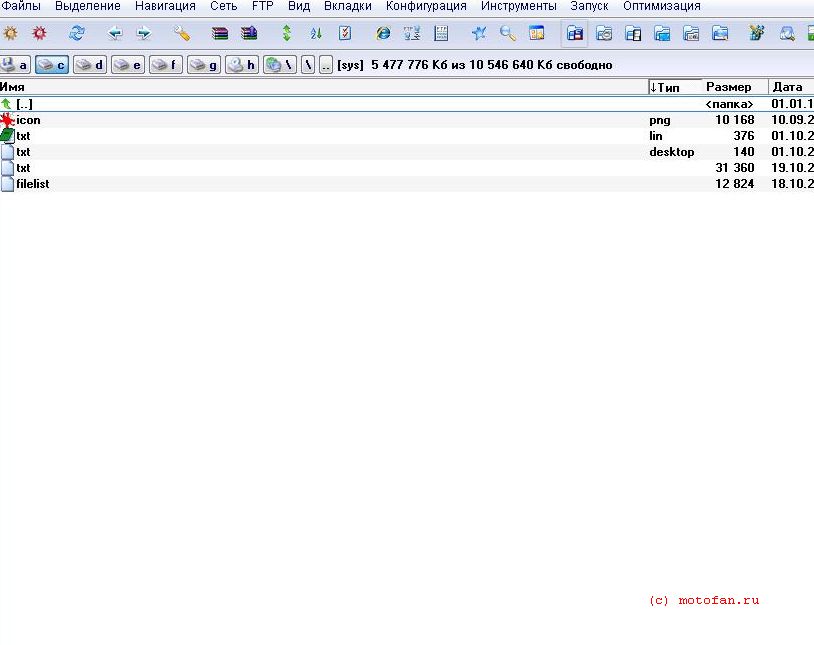This screenshot has height=645, width=814.
Task: Switch to drive e
Action: point(128,65)
